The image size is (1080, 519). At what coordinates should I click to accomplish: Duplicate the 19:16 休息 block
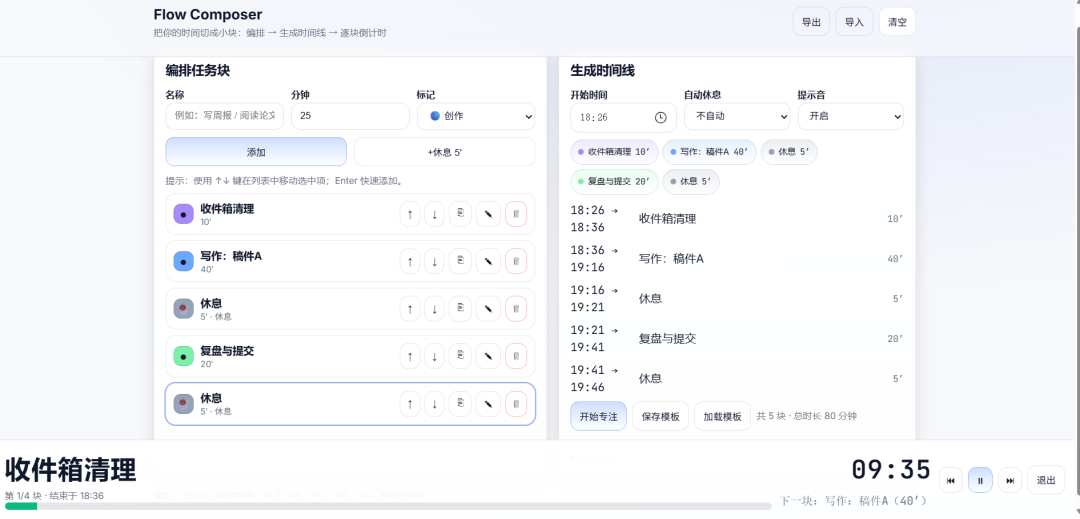pos(460,309)
